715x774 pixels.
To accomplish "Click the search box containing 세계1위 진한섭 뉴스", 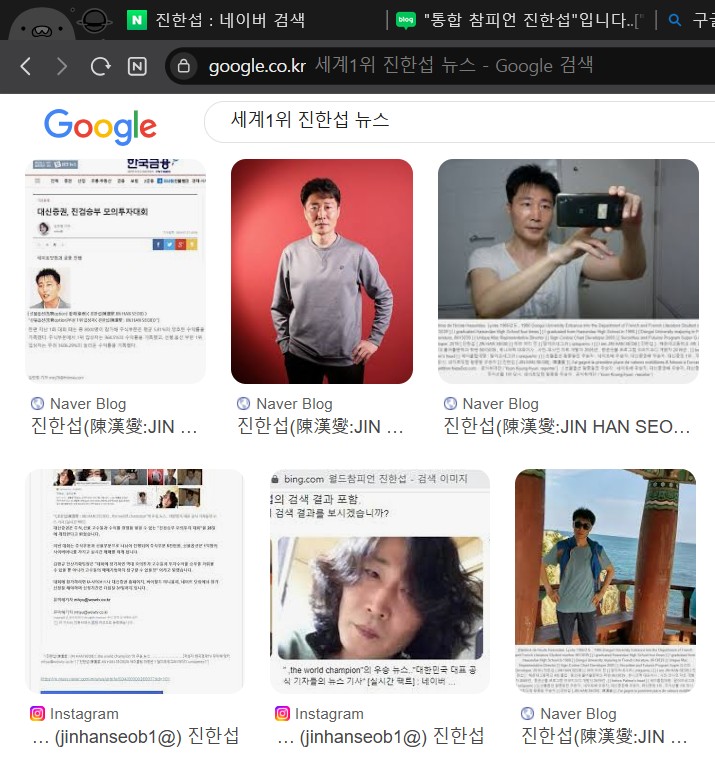I will click(x=459, y=121).
